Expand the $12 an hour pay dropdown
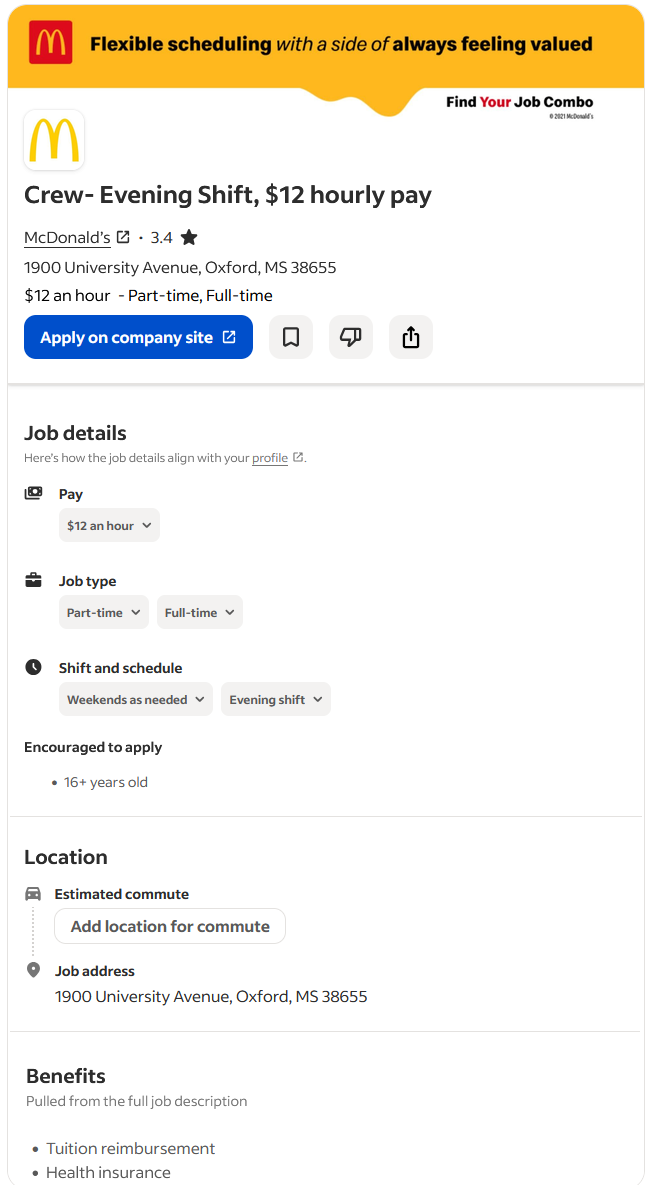Viewport: 652px width, 1185px height. coord(110,525)
